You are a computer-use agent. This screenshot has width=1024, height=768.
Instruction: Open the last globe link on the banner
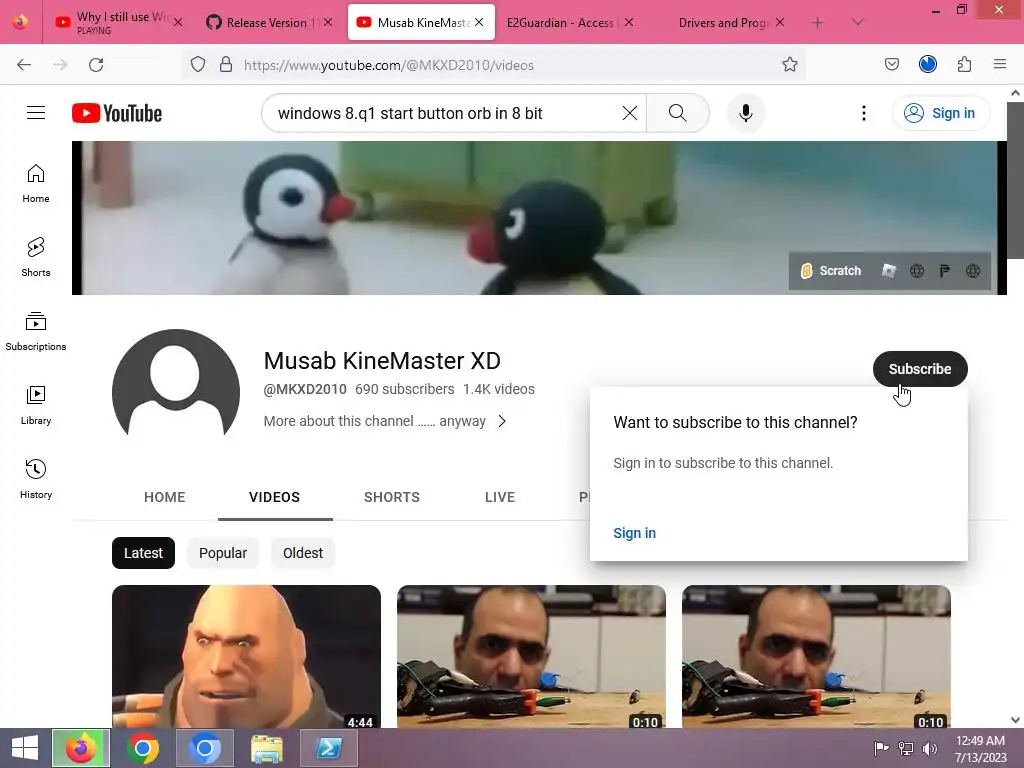tap(972, 271)
